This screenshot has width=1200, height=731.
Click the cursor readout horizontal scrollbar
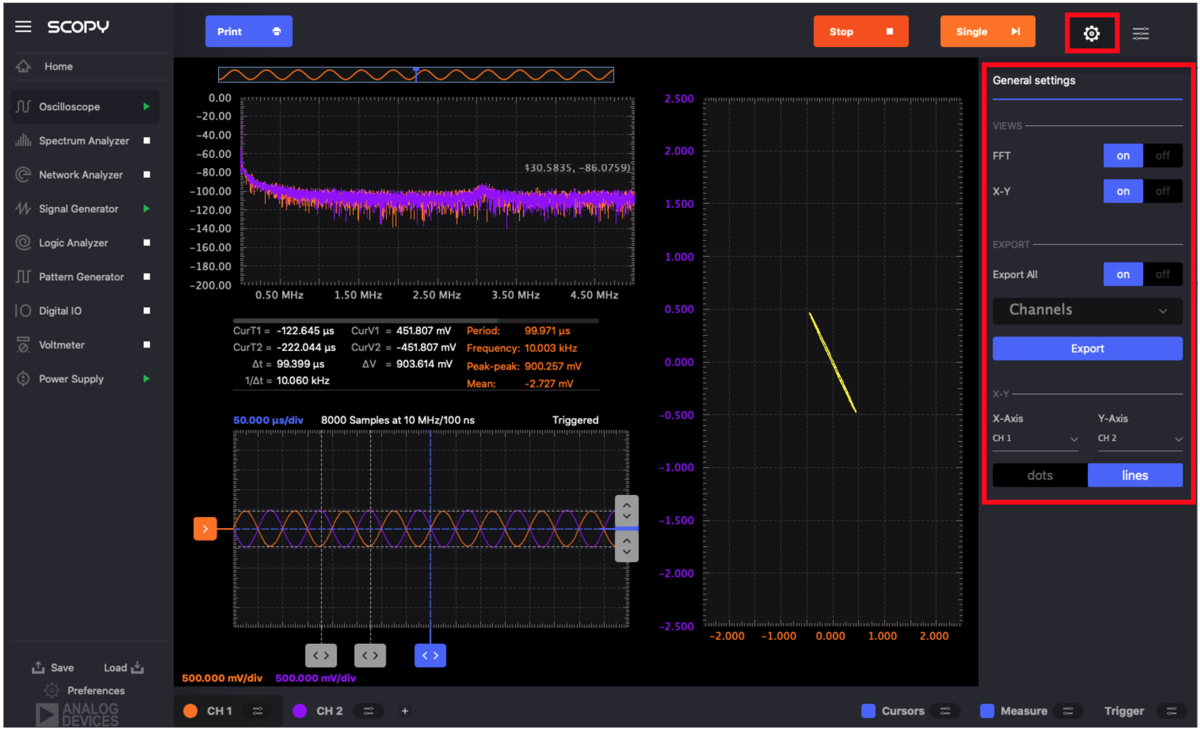[x=365, y=321]
